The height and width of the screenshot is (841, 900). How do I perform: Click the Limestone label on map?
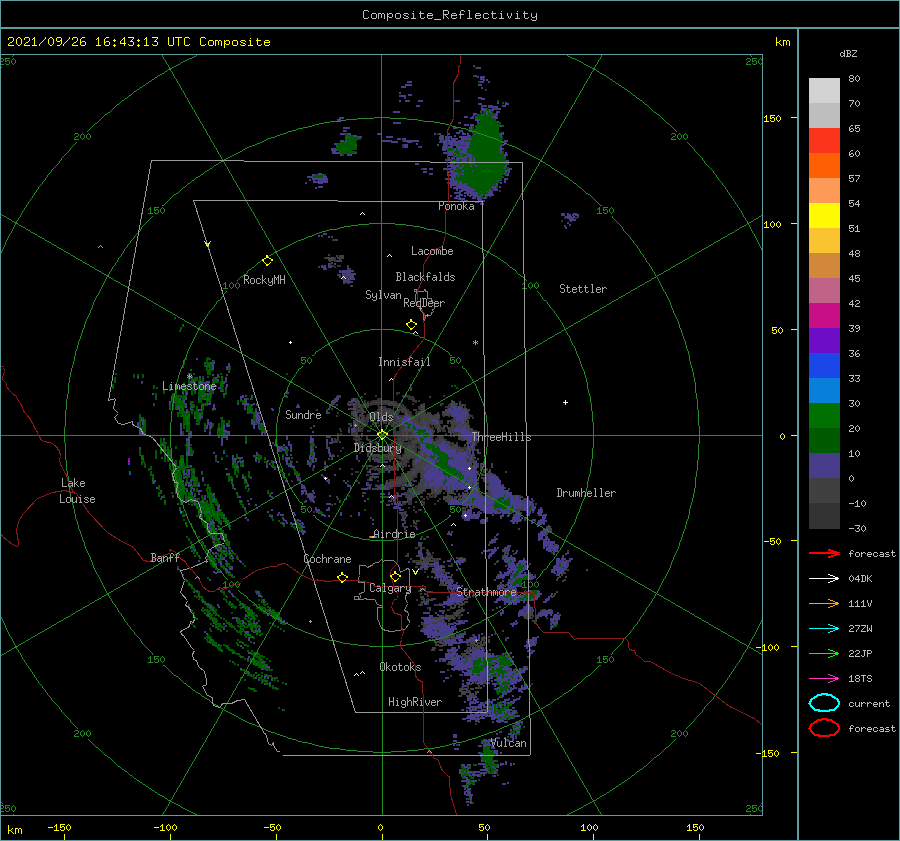click(189, 386)
